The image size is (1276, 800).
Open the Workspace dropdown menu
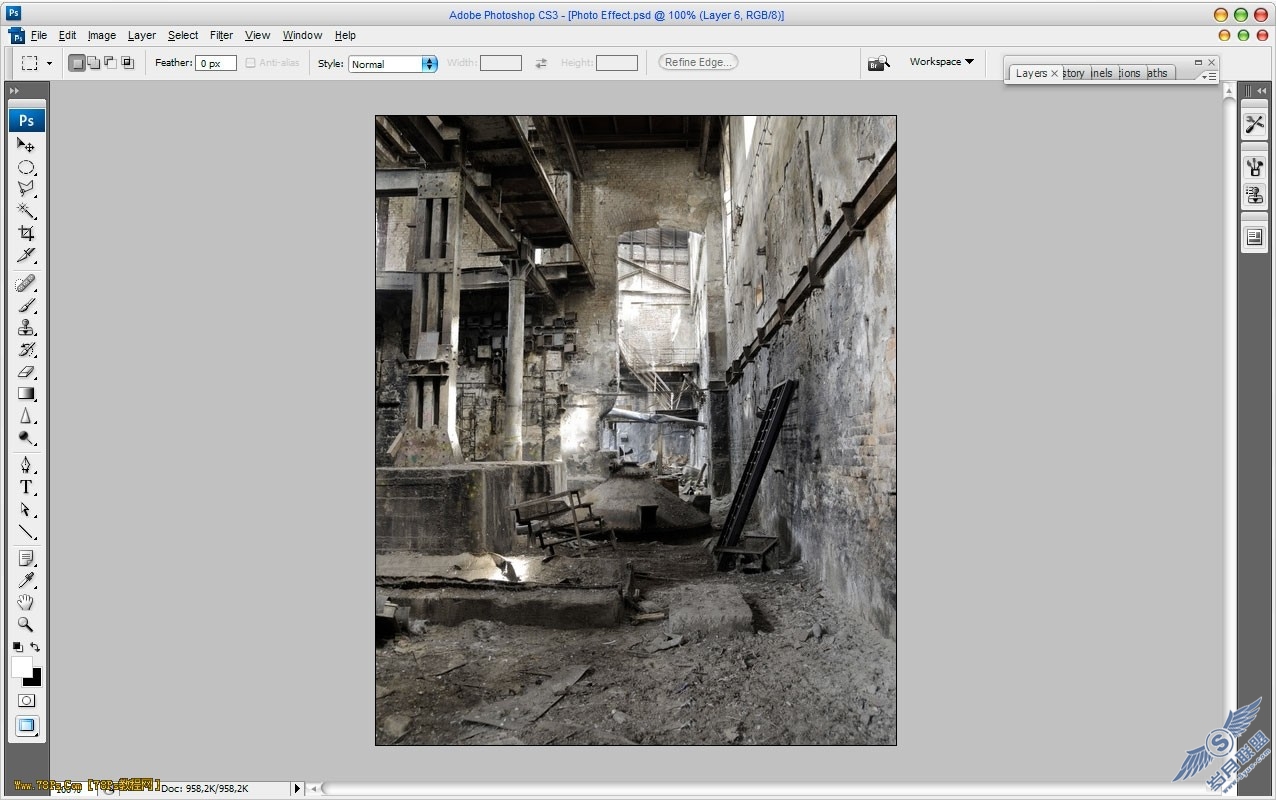pos(941,62)
